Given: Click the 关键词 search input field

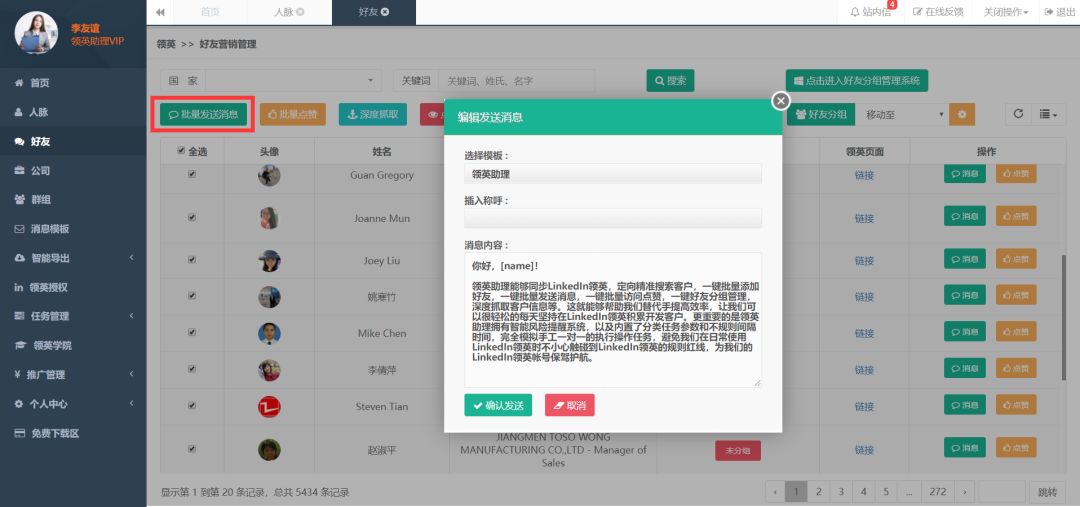Looking at the screenshot, I should [x=517, y=81].
